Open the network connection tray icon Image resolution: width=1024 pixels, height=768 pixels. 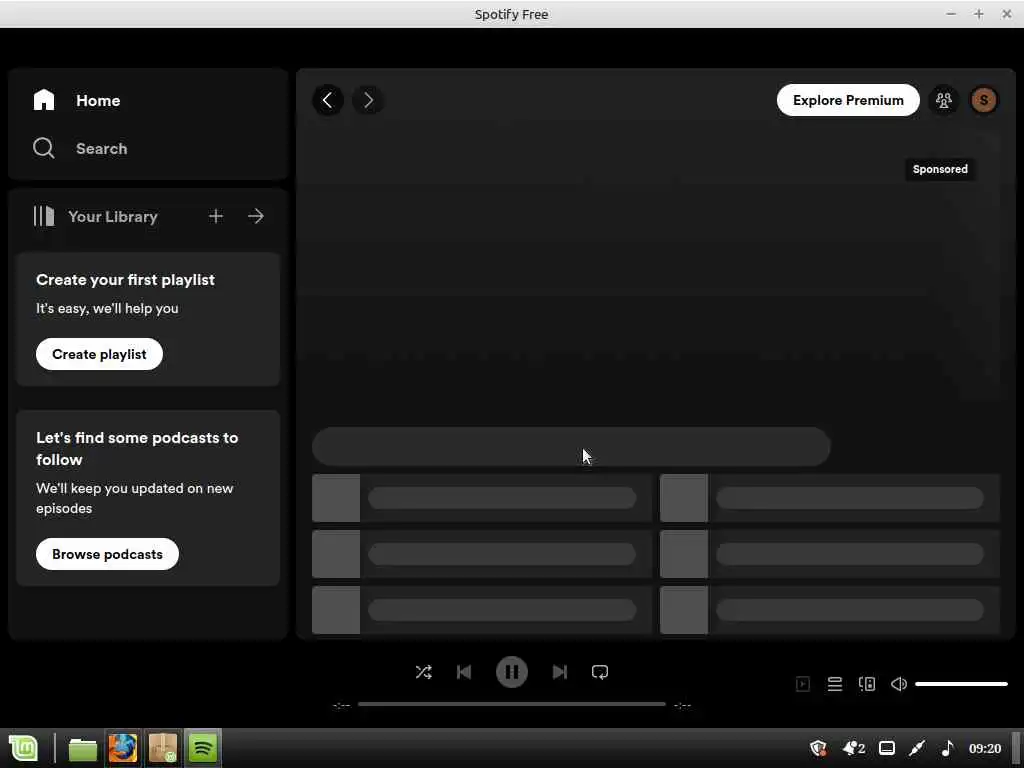[x=917, y=748]
